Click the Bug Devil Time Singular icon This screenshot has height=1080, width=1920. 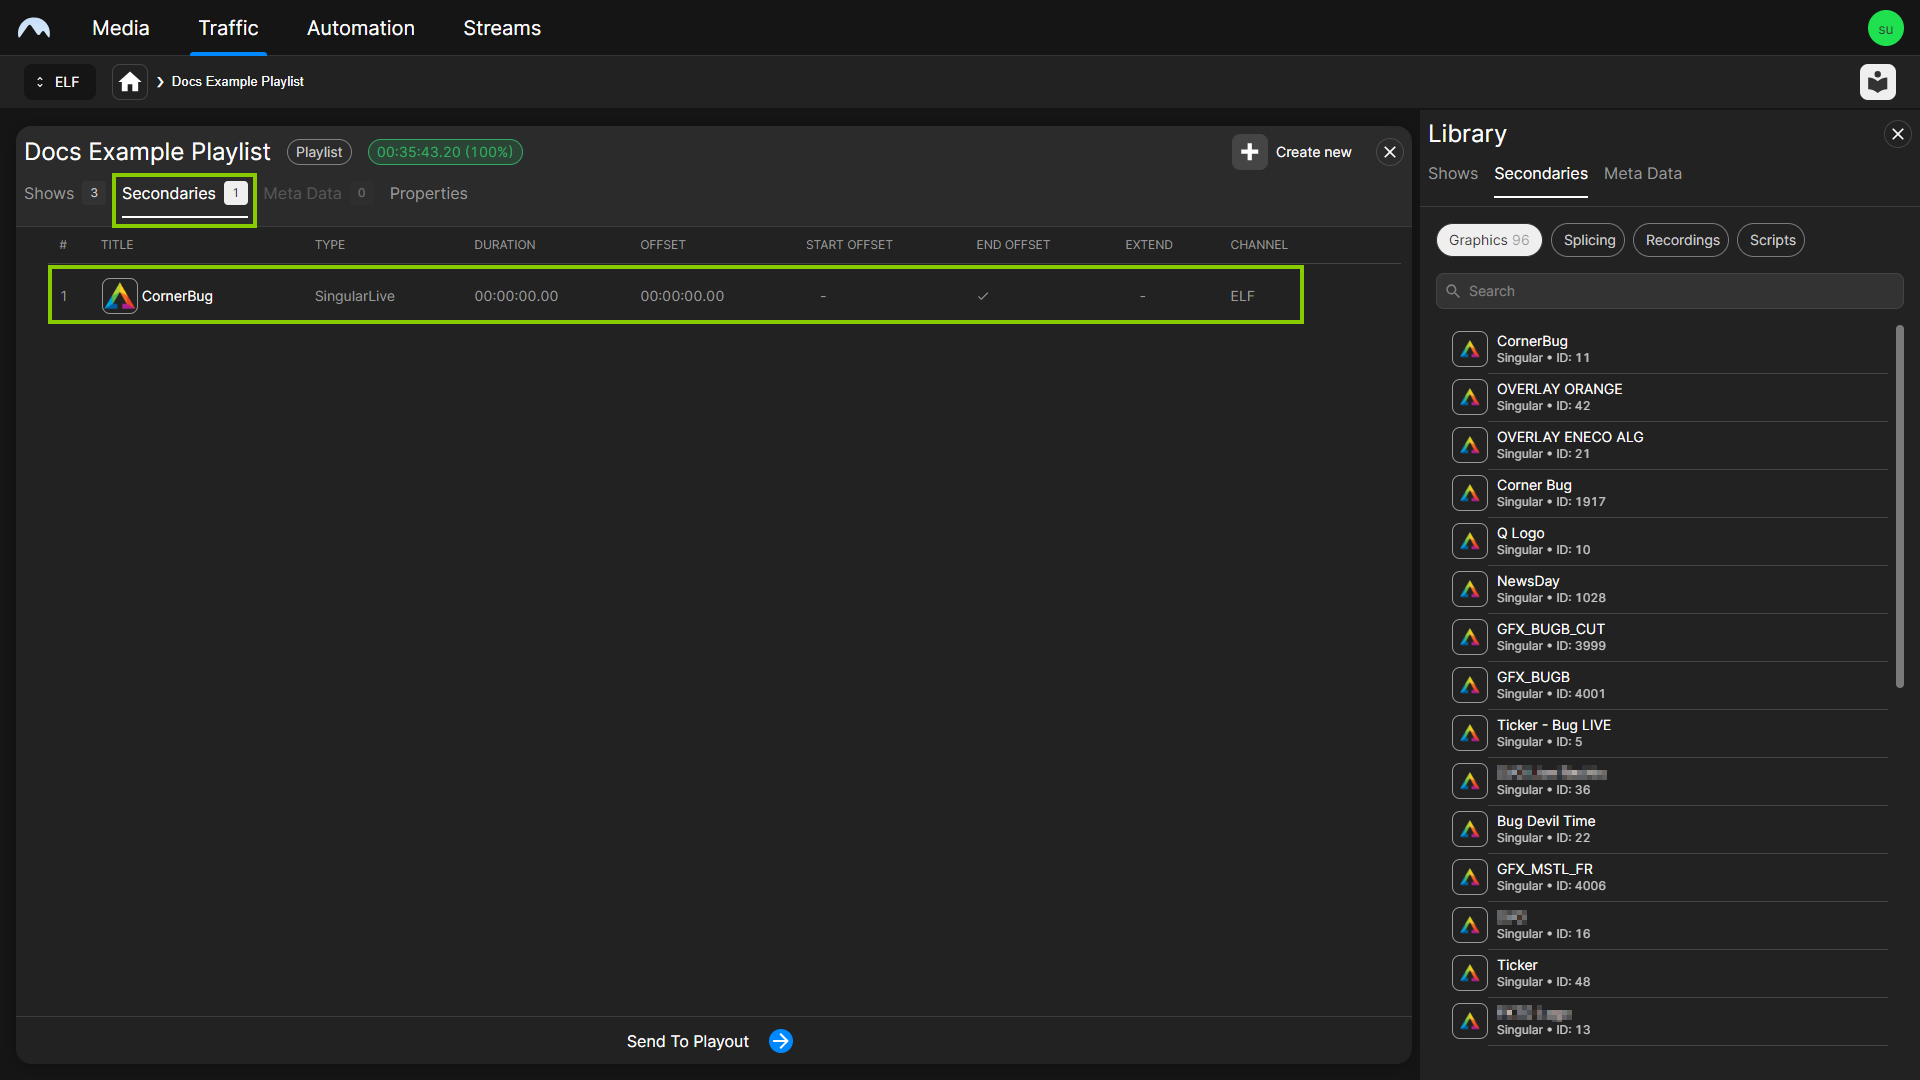coord(1468,828)
